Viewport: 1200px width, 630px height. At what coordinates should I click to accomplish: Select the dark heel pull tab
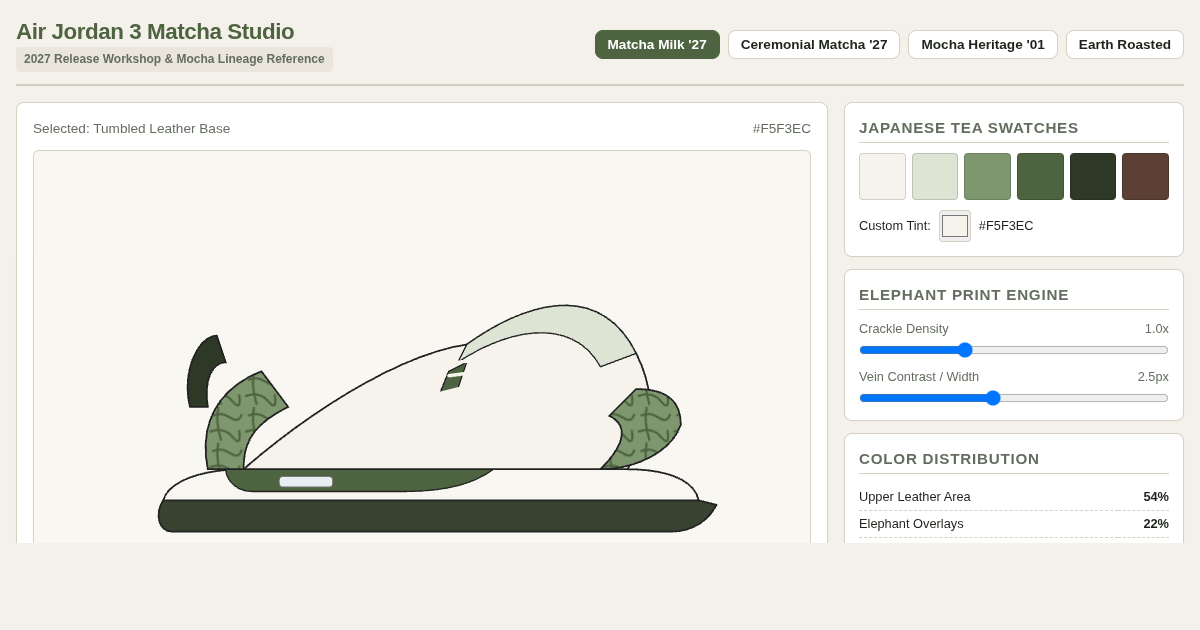click(x=203, y=372)
